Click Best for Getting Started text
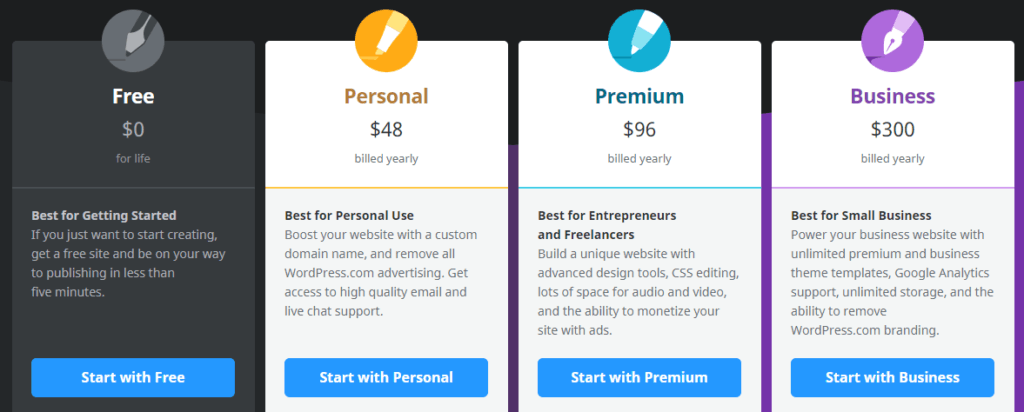Image resolution: width=1024 pixels, height=412 pixels. click(x=104, y=215)
